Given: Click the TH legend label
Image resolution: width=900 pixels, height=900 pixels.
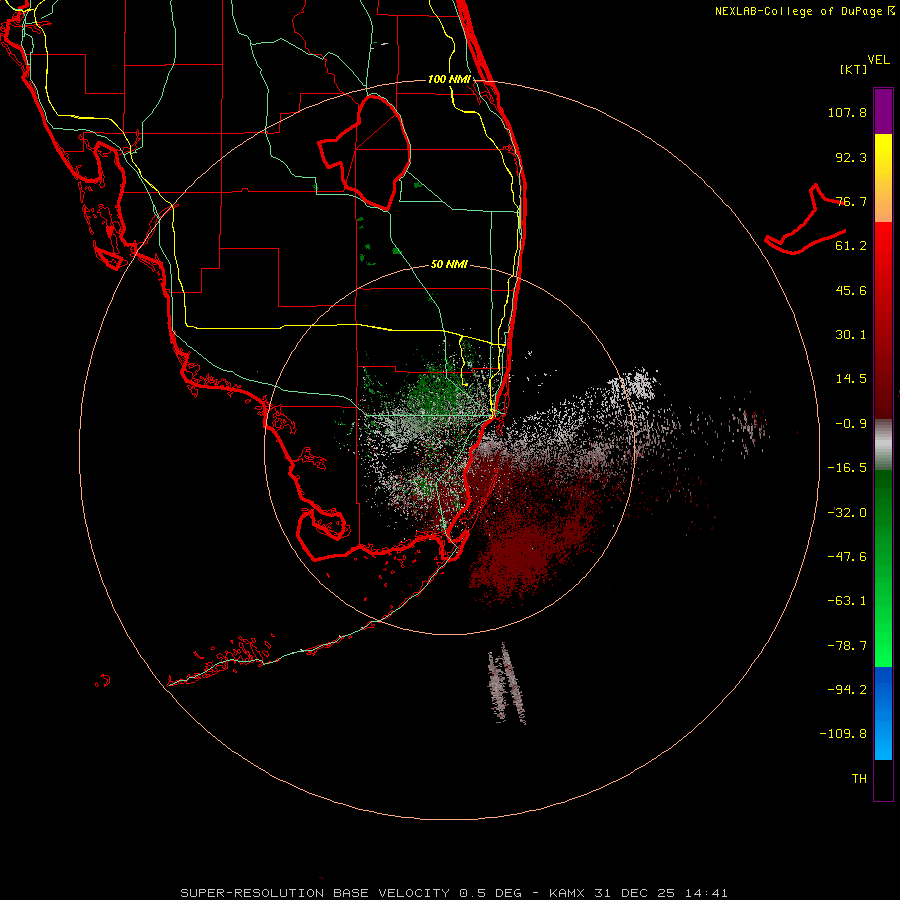Looking at the screenshot, I should (859, 779).
